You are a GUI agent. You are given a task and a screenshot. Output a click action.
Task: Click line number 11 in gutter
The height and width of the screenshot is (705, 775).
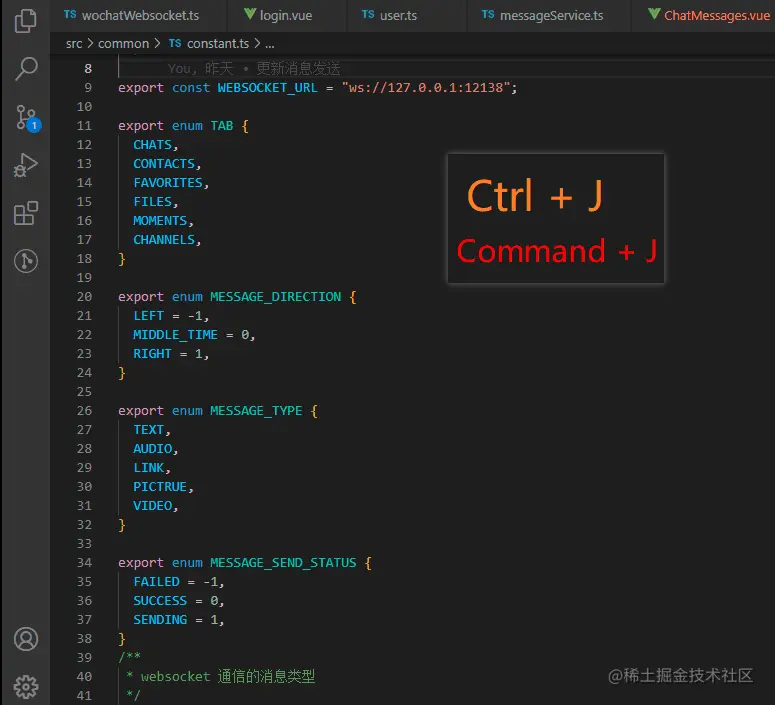coord(84,126)
